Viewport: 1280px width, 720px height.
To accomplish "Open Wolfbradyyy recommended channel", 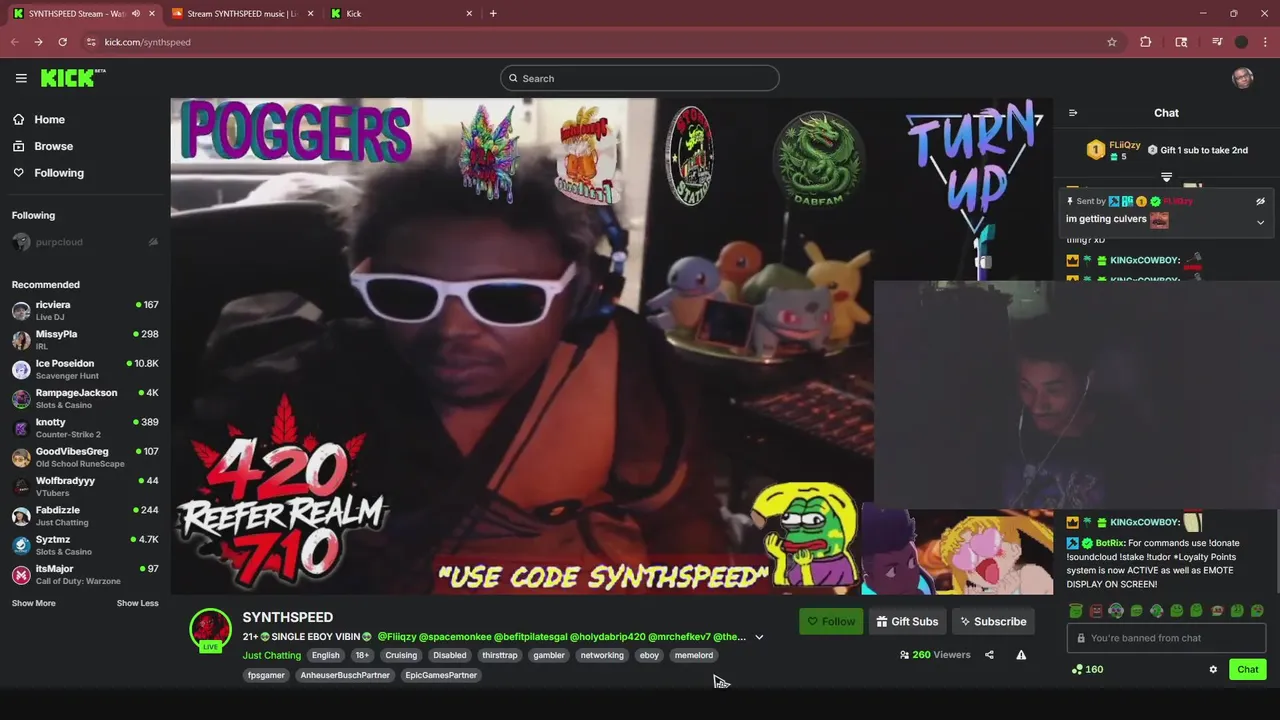I will [x=85, y=486].
